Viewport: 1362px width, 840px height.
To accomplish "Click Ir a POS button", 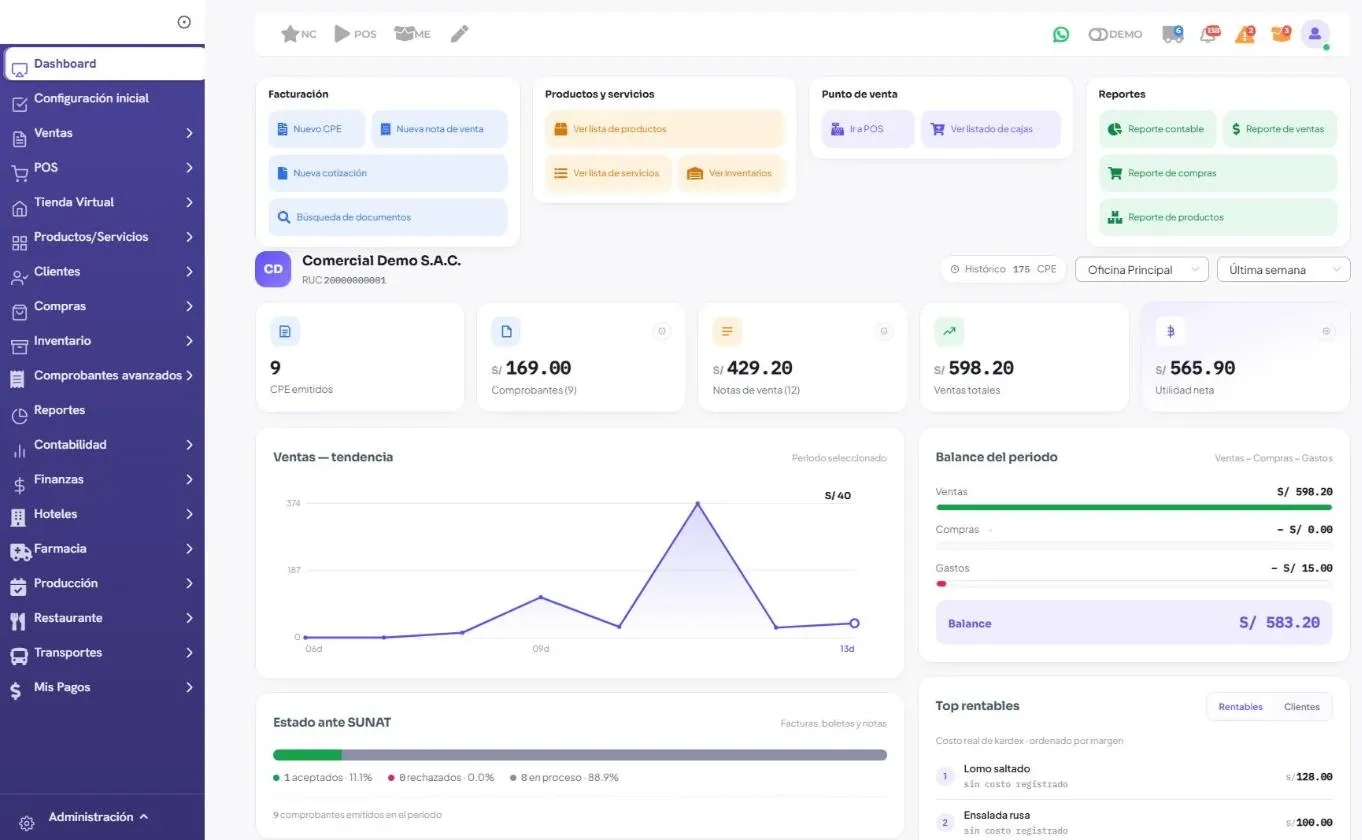I will coord(868,129).
